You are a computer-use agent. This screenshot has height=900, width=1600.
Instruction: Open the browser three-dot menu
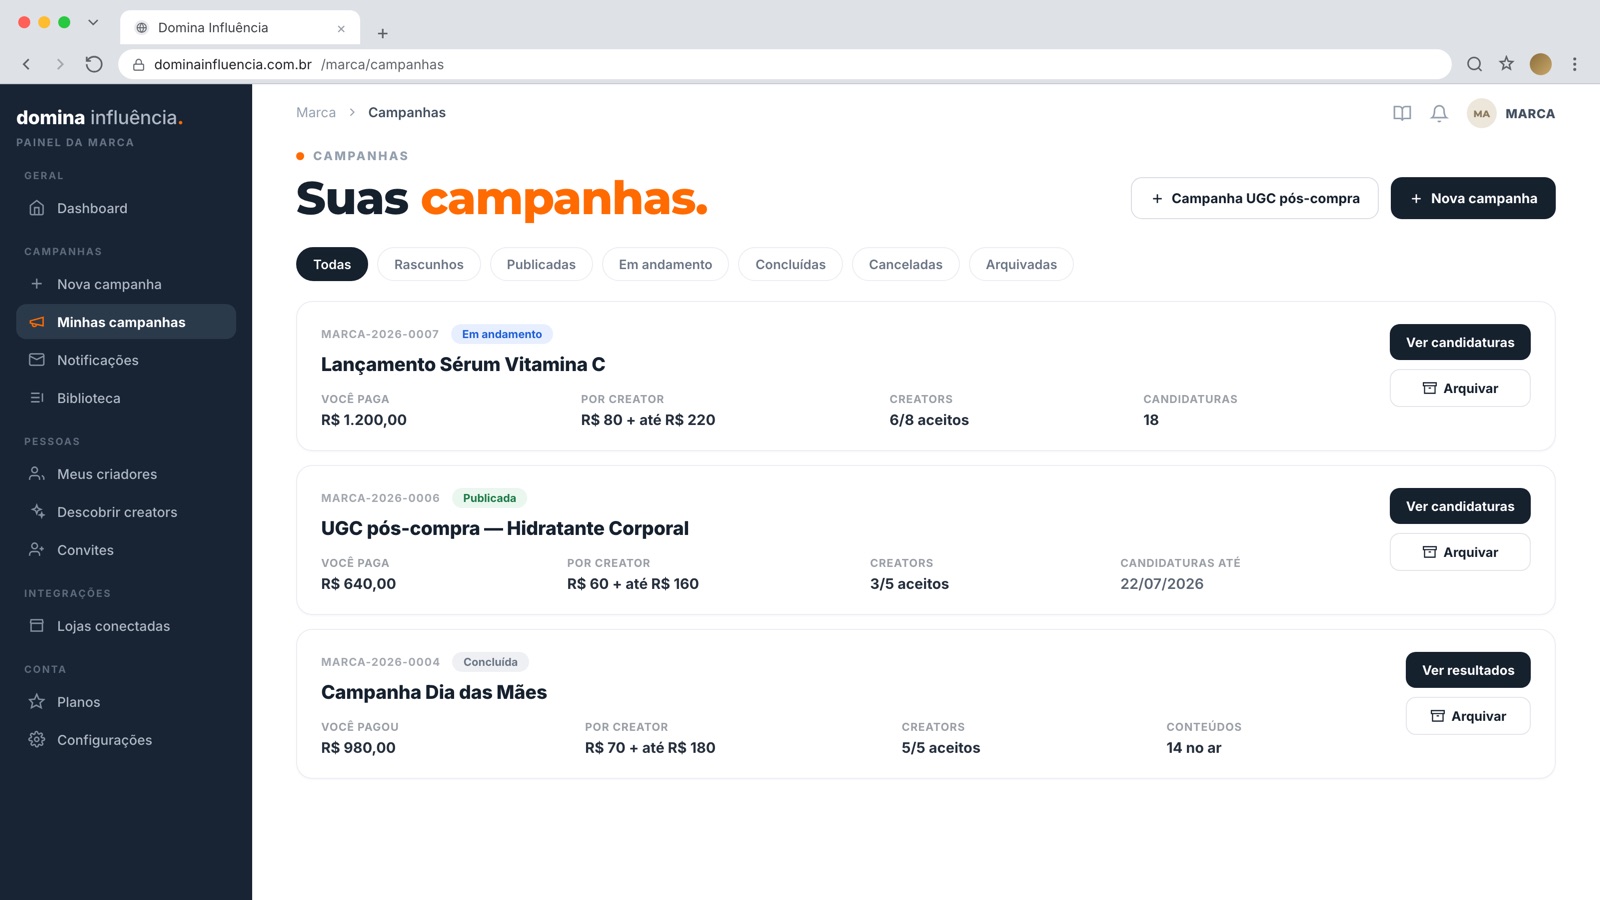pos(1575,64)
